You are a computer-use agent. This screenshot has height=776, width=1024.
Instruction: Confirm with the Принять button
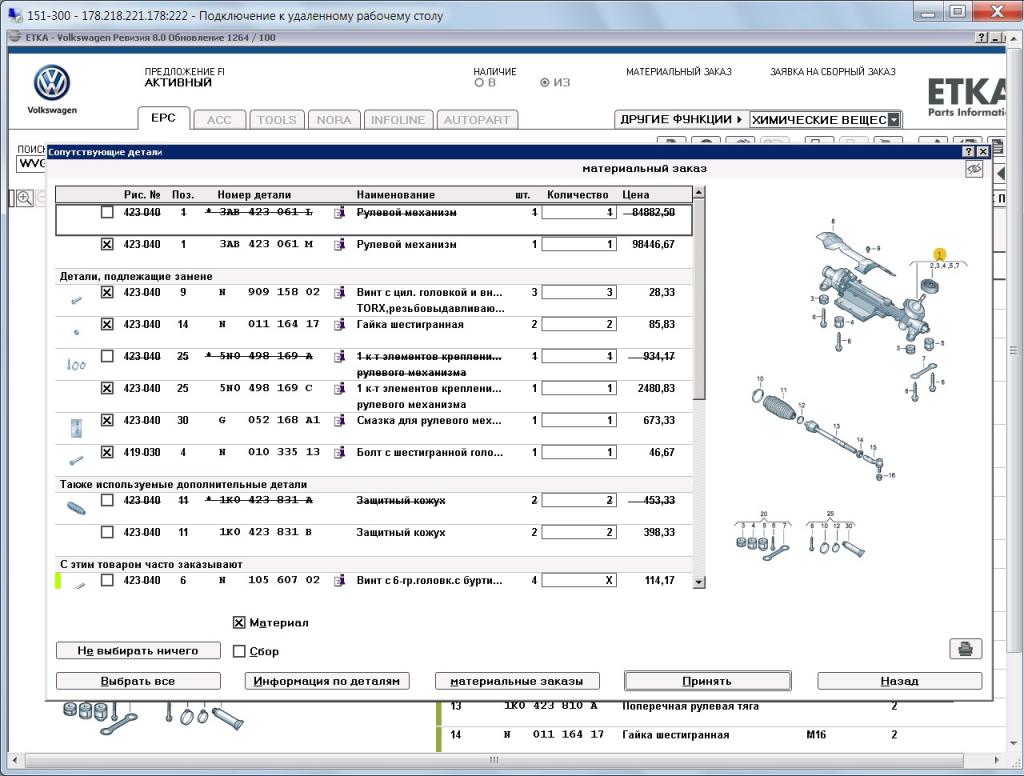click(707, 681)
